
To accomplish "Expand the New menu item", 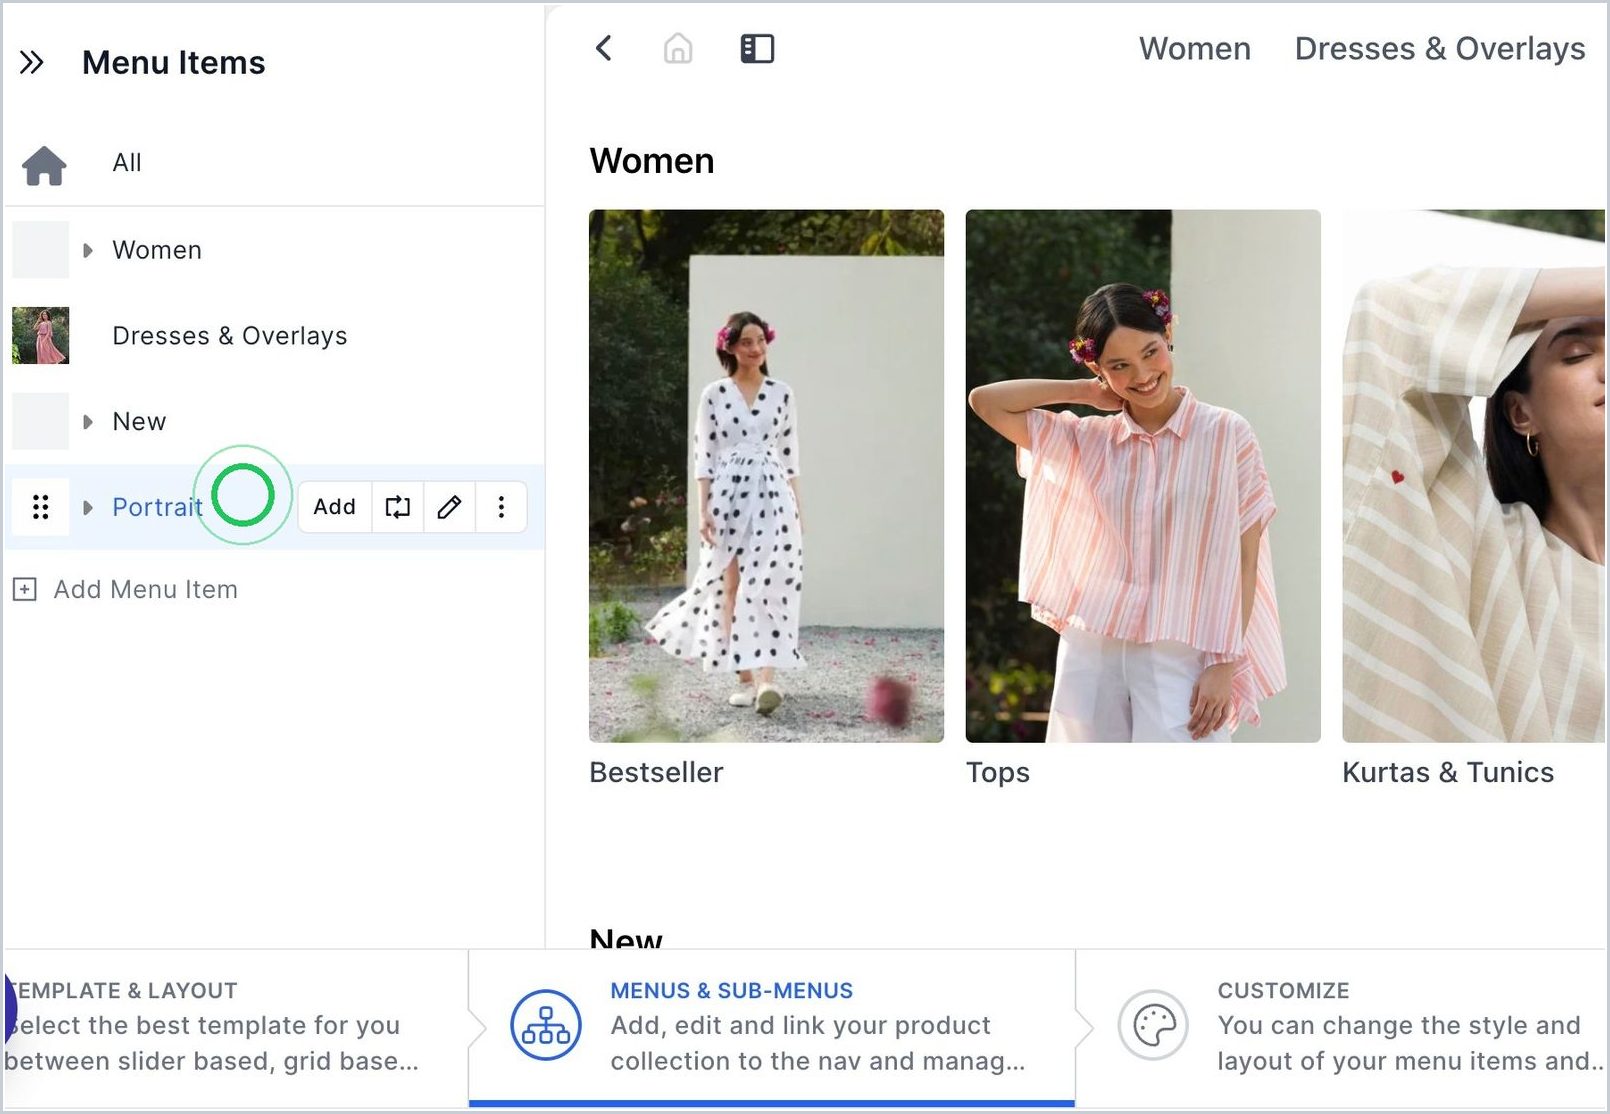I will pos(88,422).
